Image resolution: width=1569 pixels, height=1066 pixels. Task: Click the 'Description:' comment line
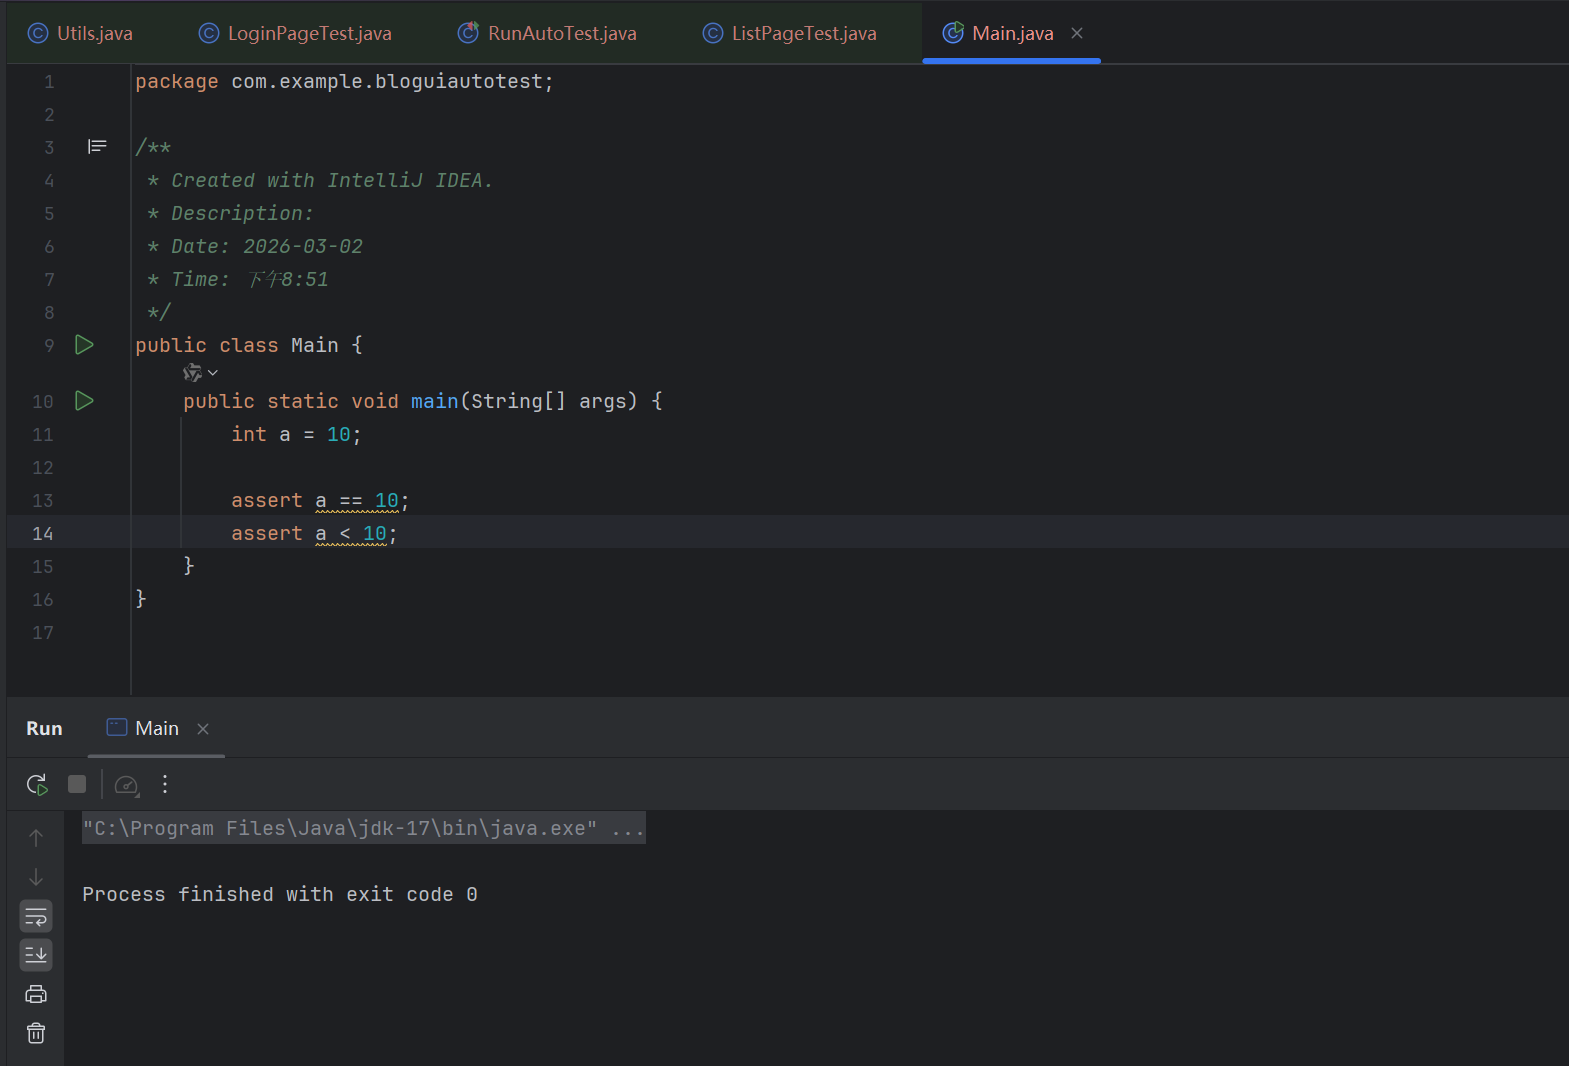(231, 213)
